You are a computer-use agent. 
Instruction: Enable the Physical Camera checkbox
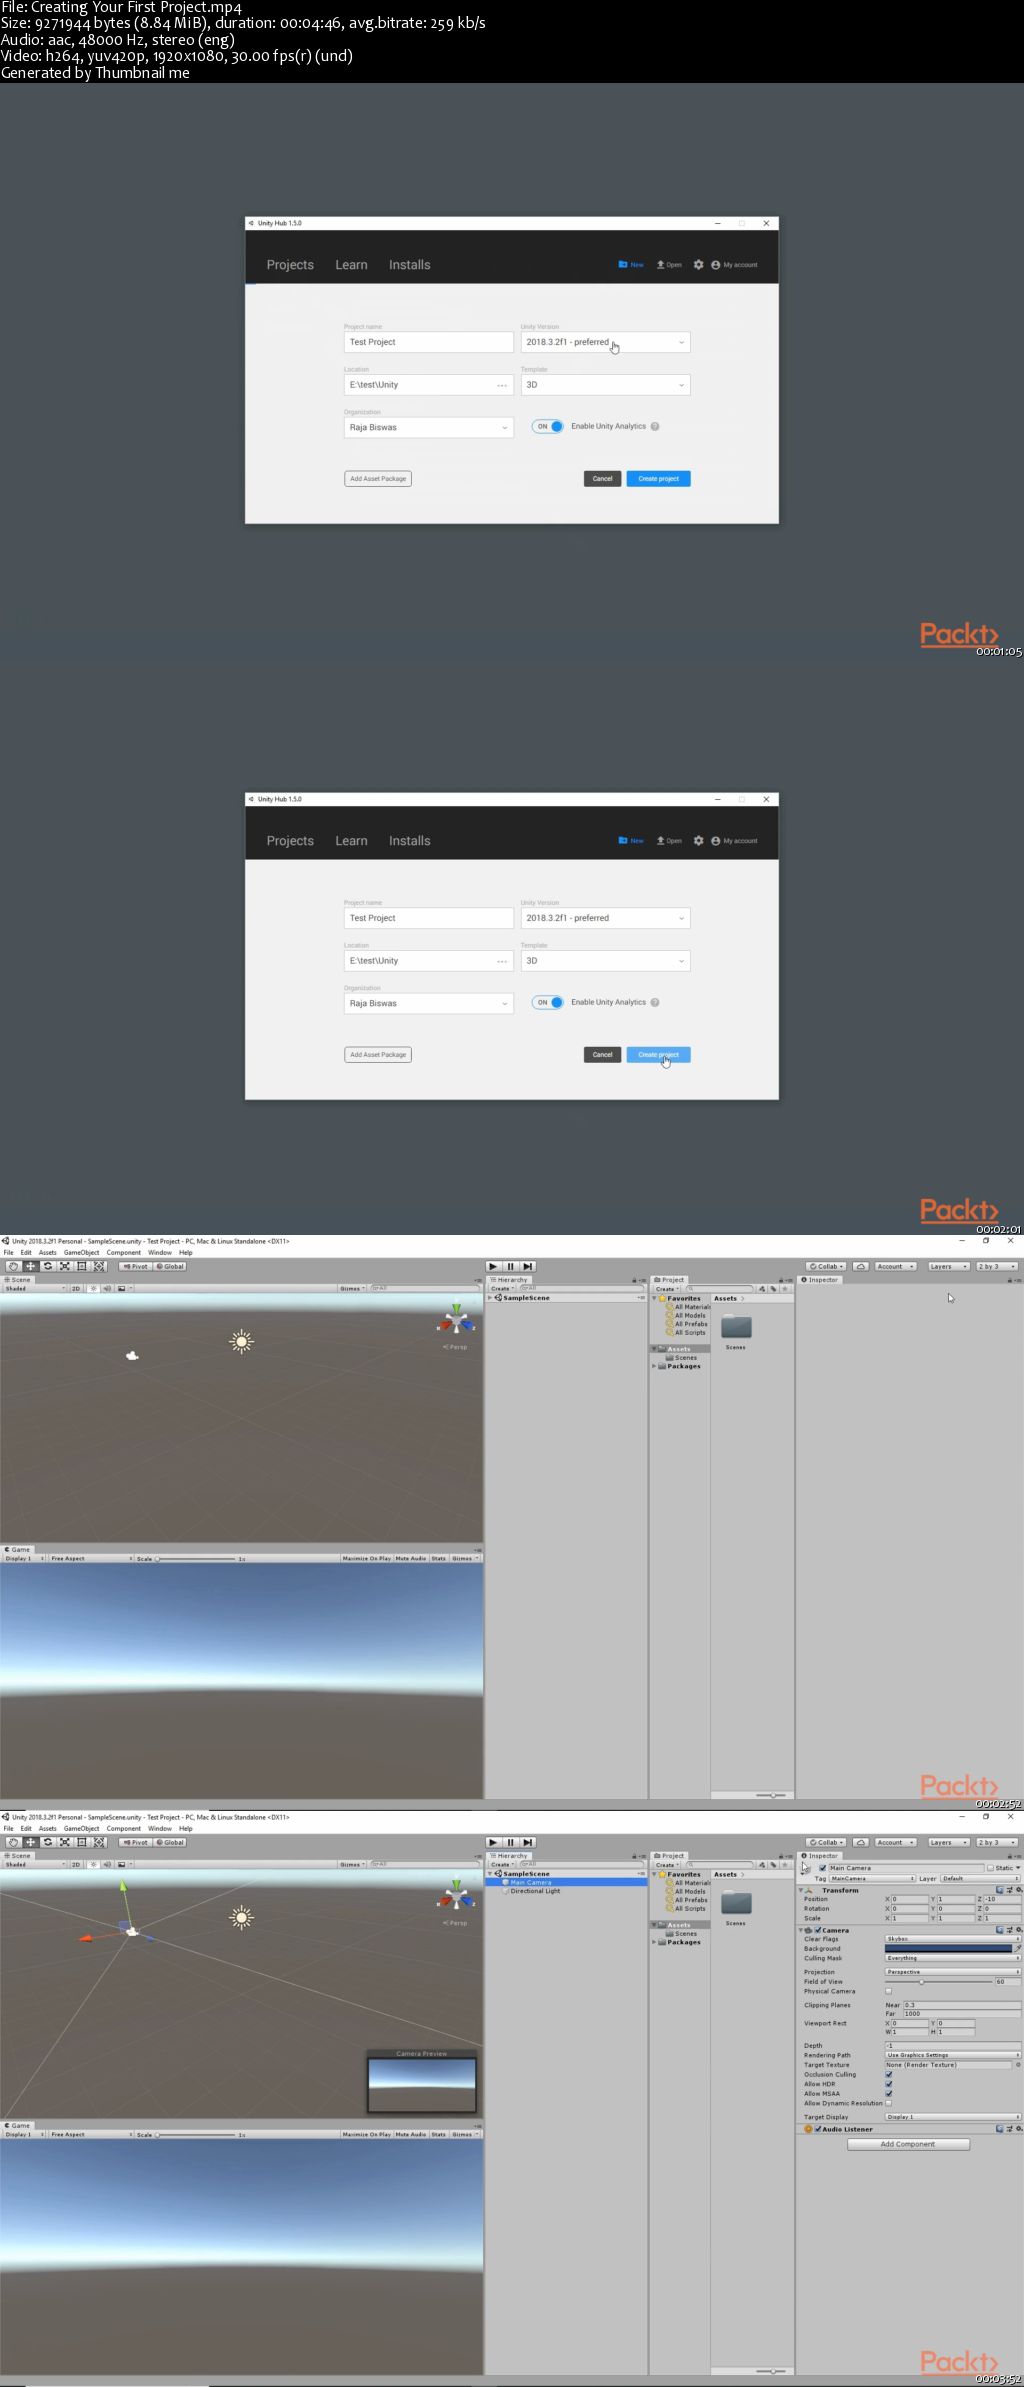point(888,1991)
